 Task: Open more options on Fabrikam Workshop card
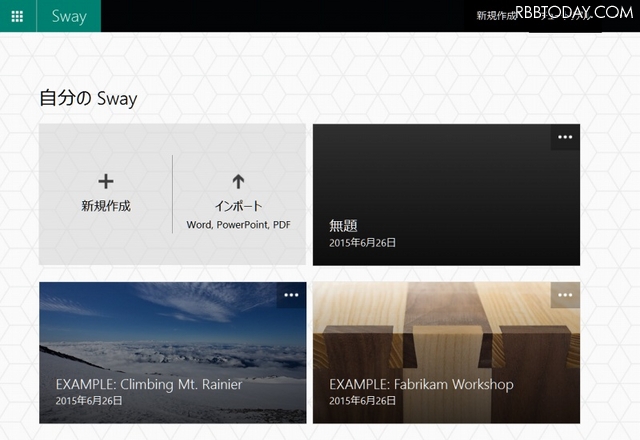tap(565, 295)
